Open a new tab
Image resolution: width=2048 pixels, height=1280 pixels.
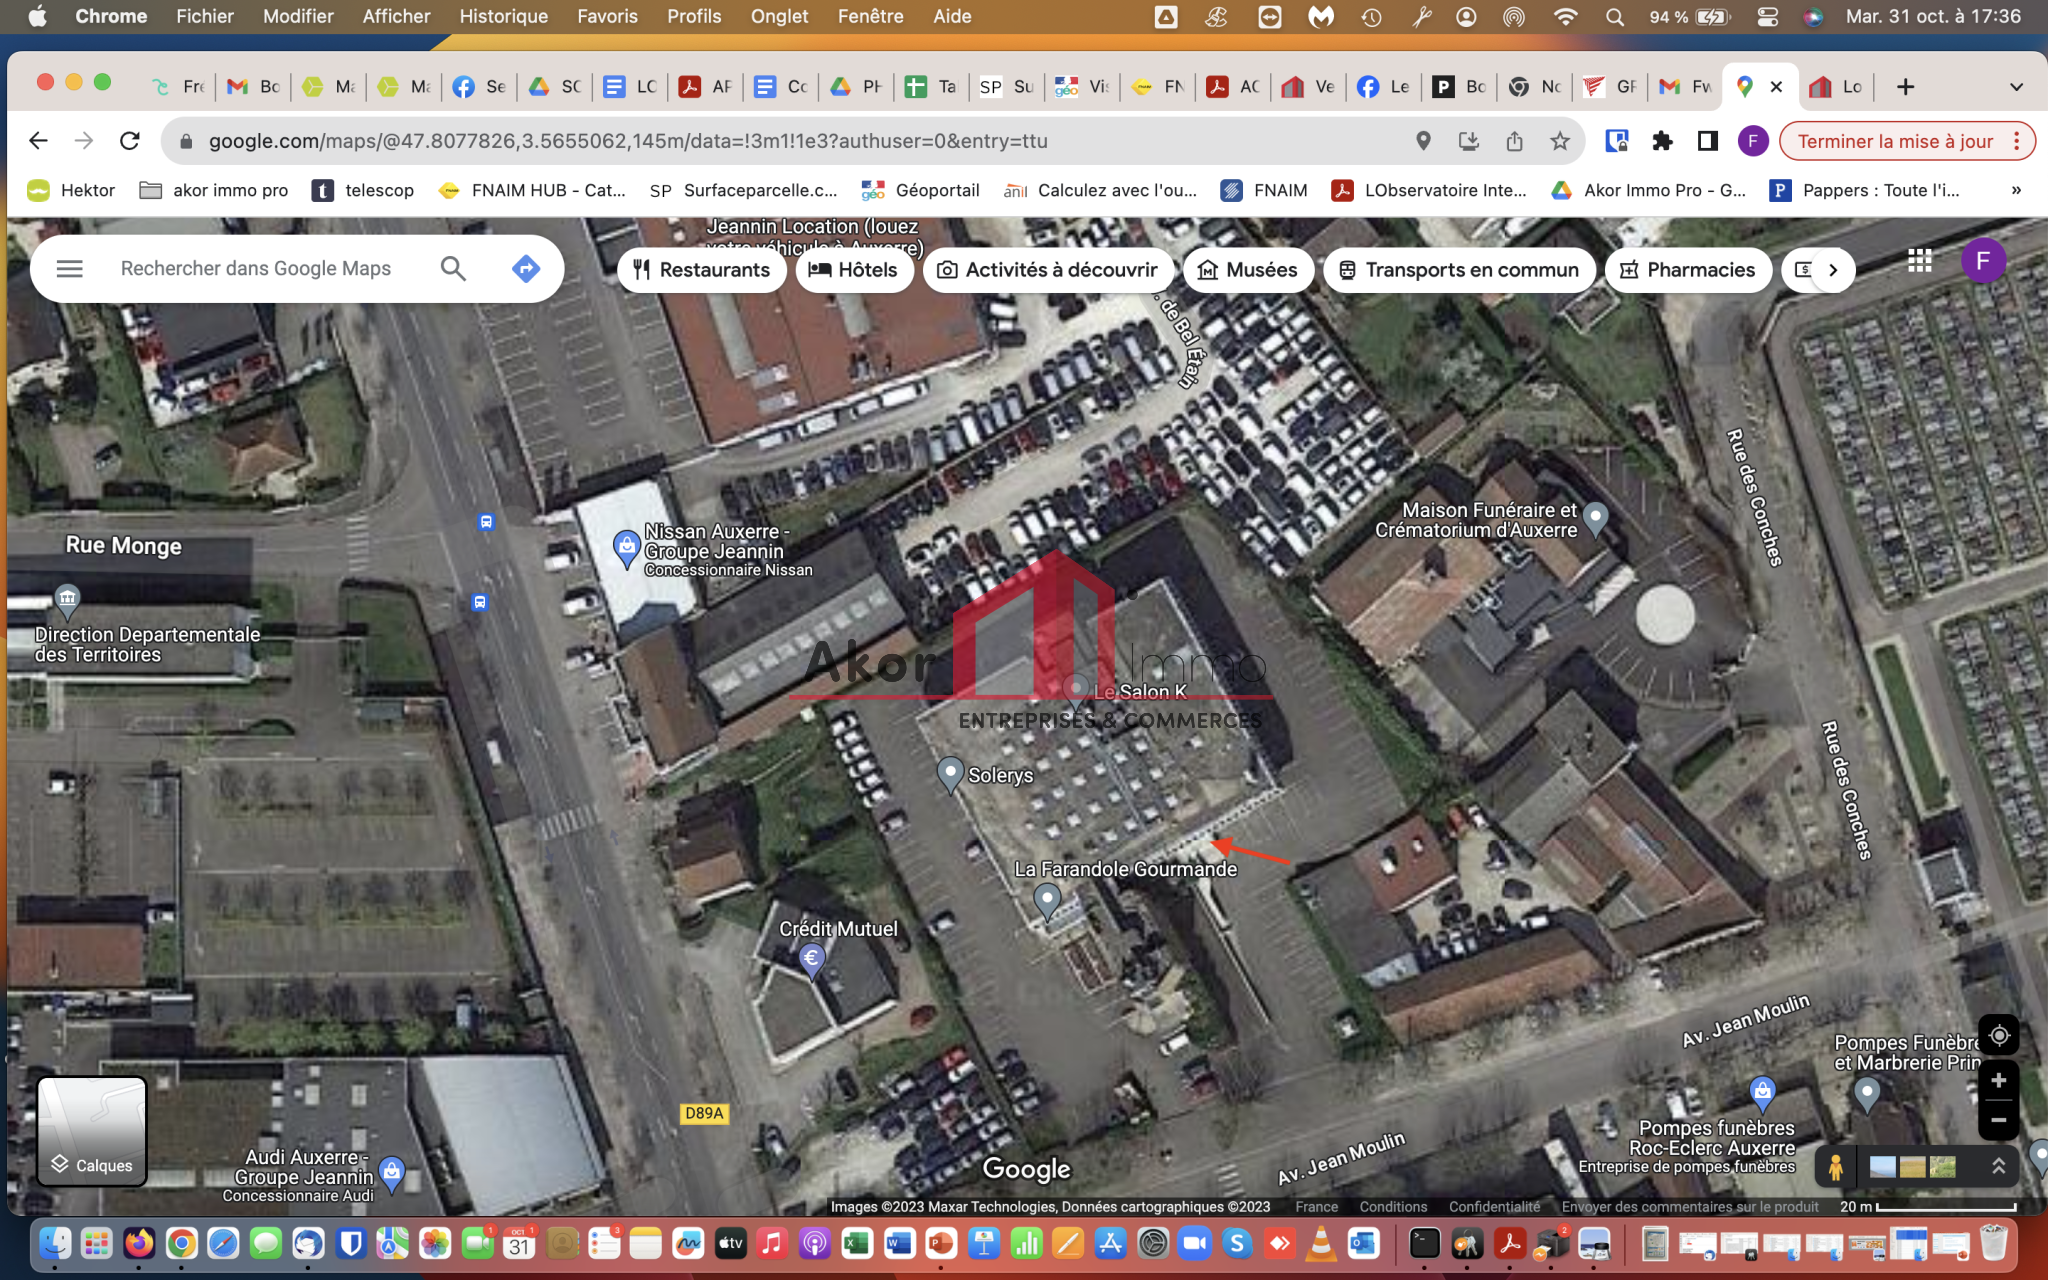1905,87
